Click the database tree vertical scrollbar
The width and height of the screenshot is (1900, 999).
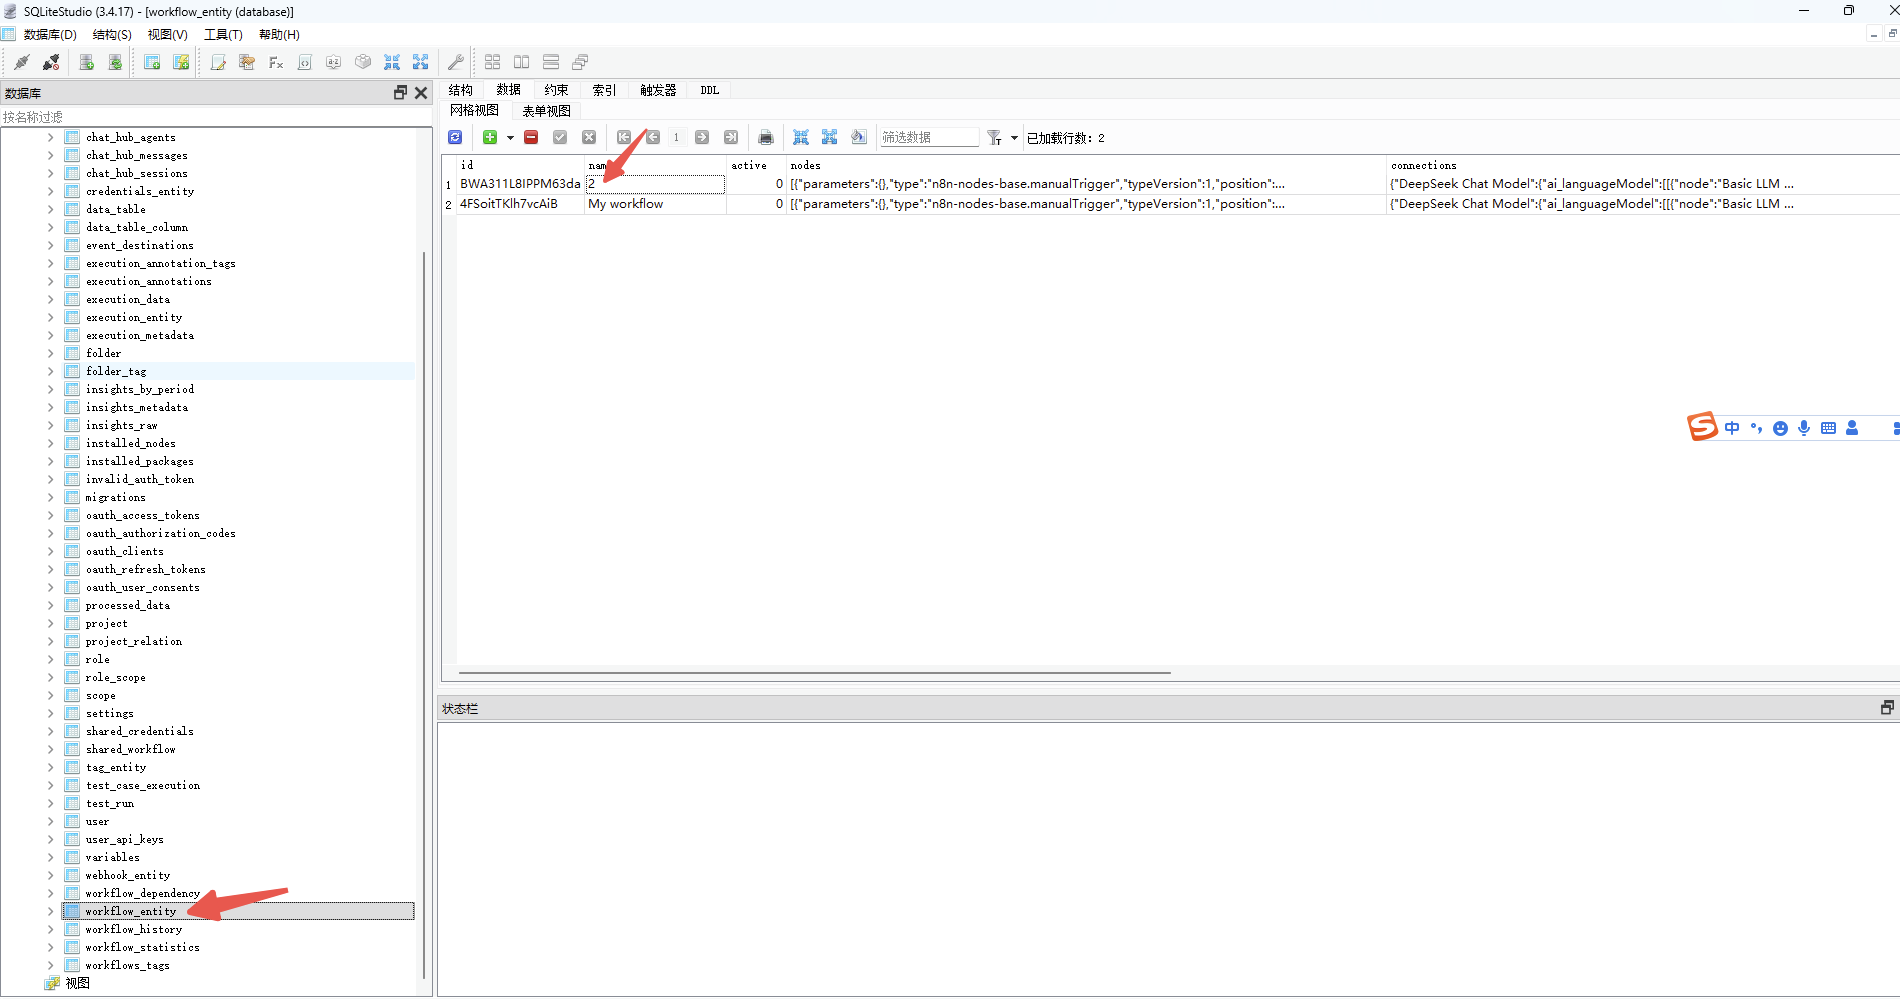click(424, 614)
